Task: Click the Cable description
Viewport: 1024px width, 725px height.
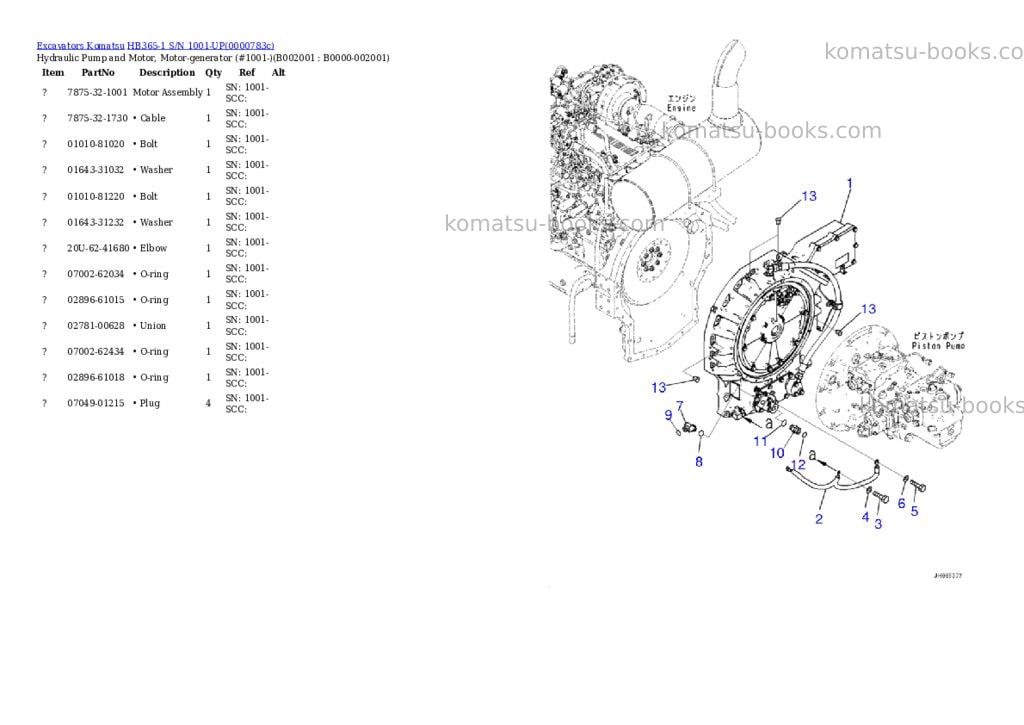Action: [153, 118]
